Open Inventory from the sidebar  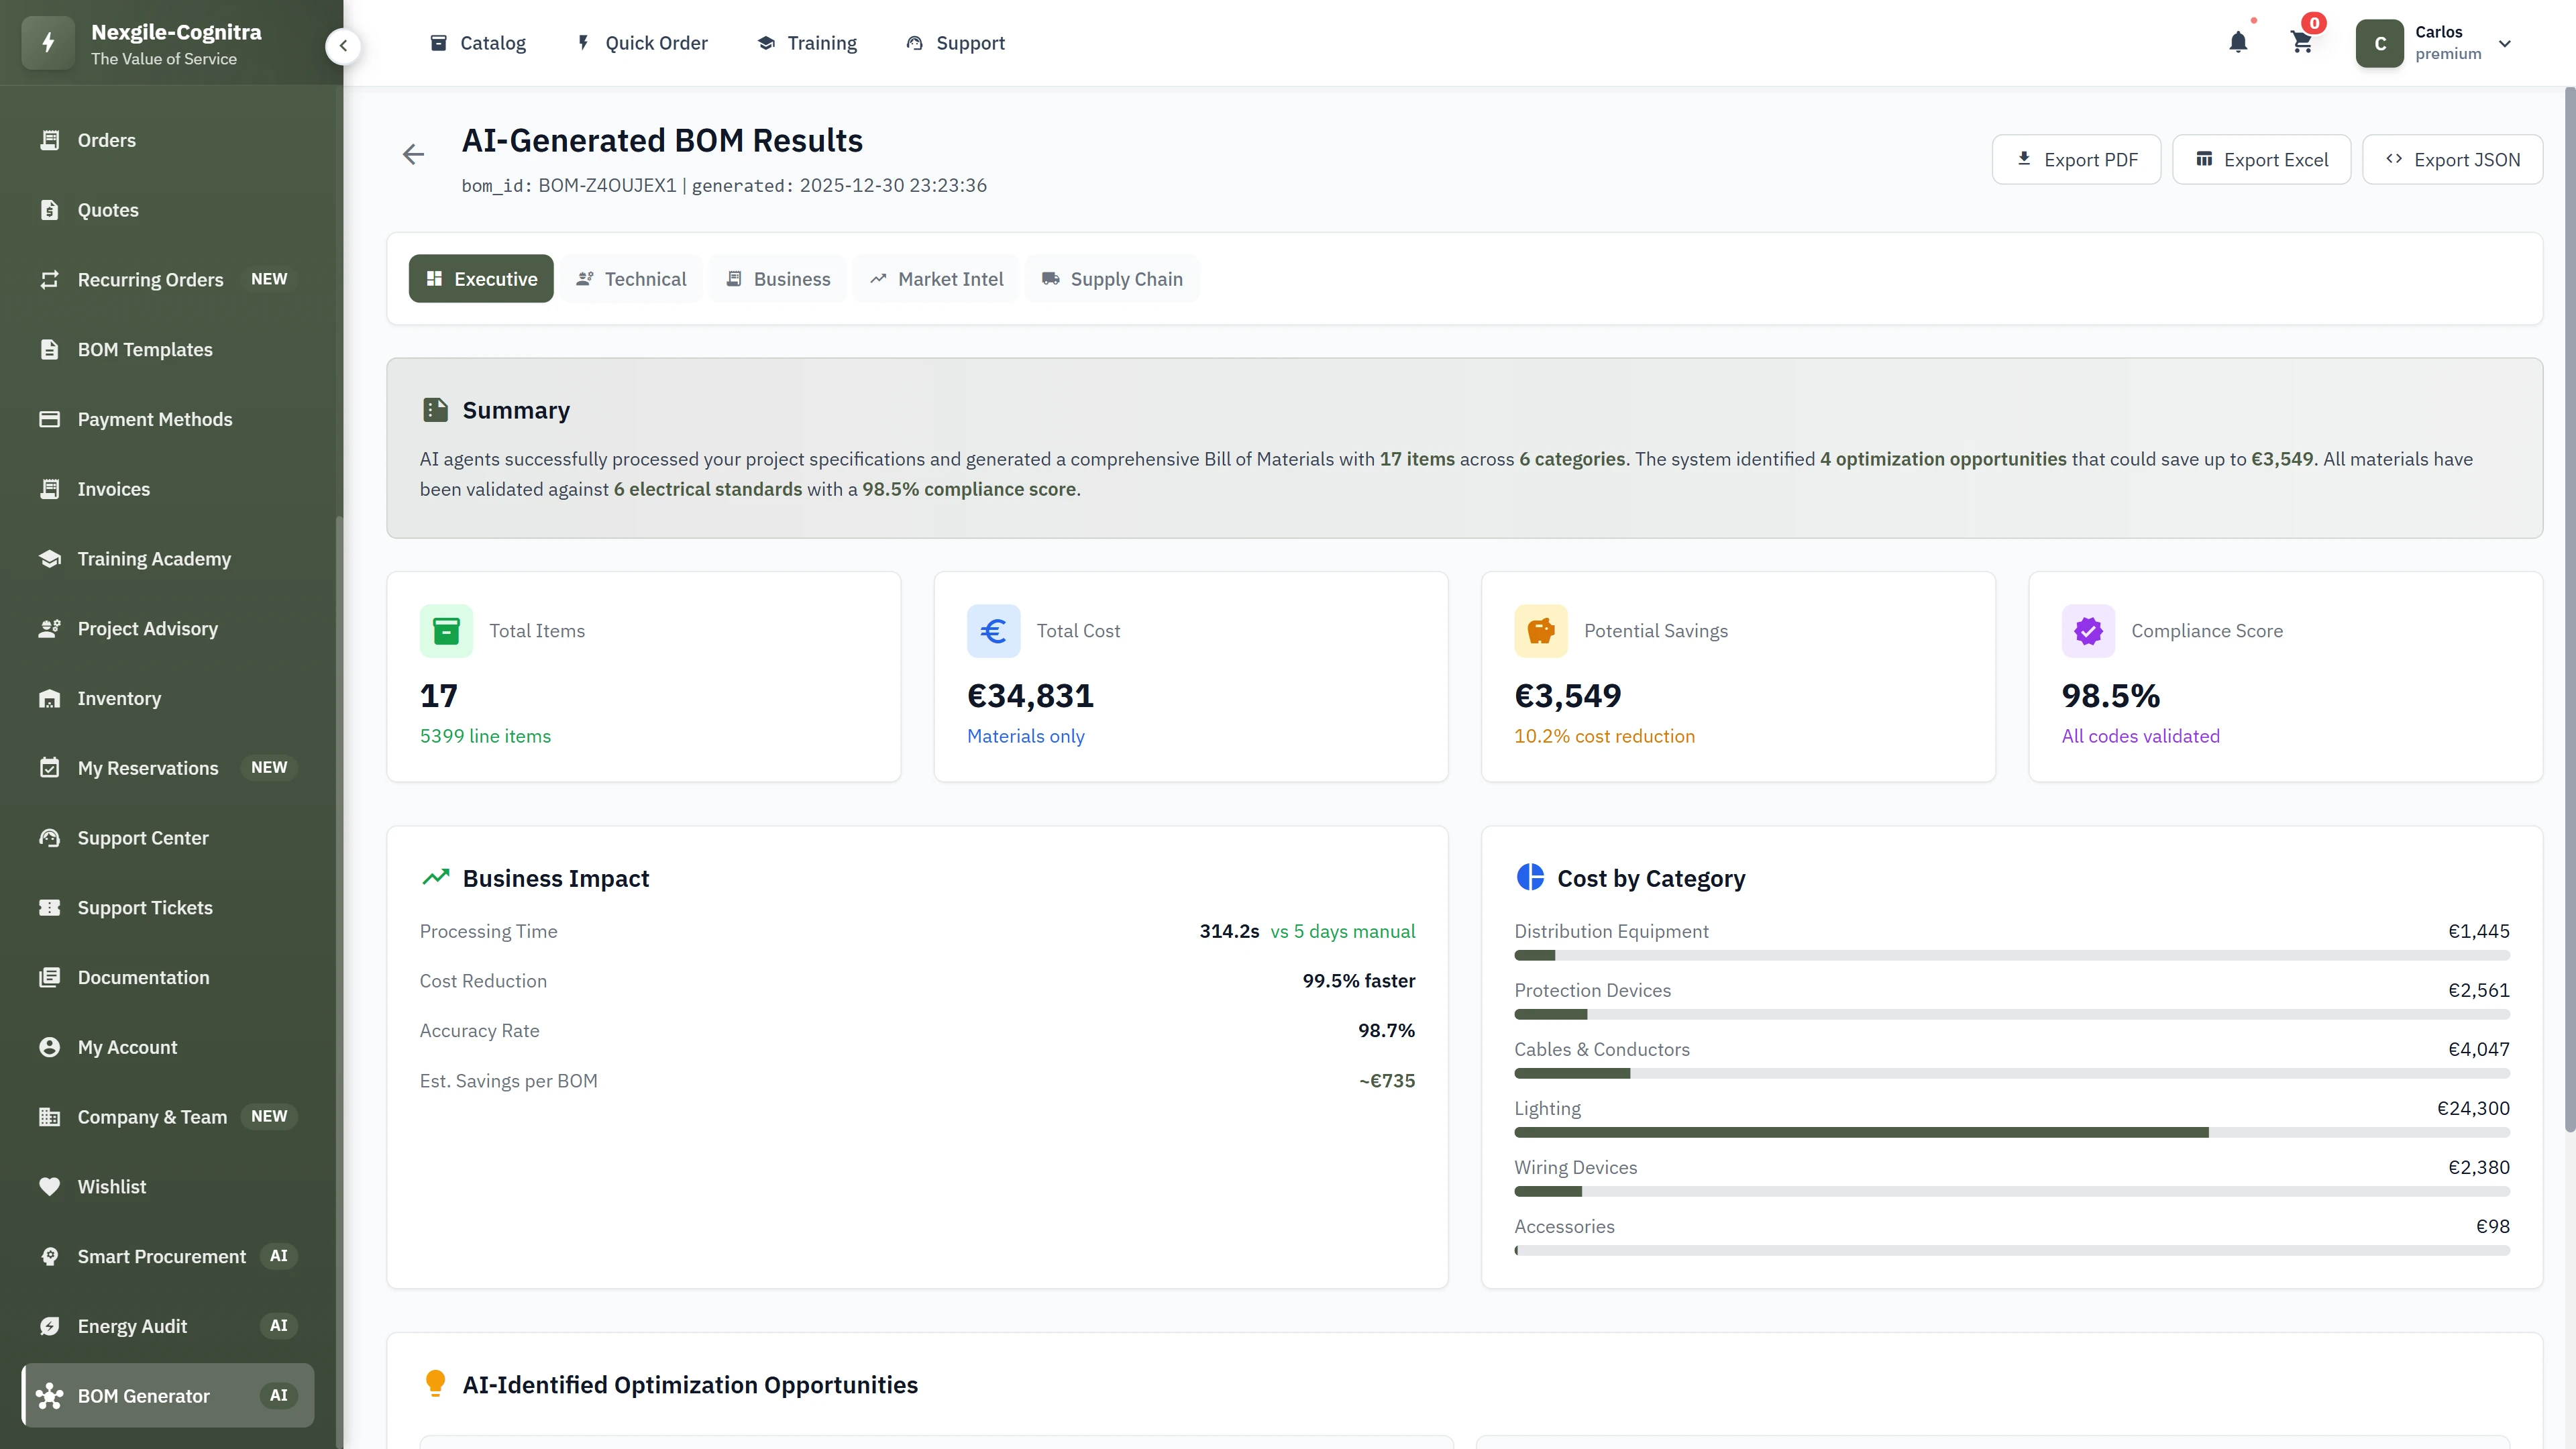coord(119,698)
